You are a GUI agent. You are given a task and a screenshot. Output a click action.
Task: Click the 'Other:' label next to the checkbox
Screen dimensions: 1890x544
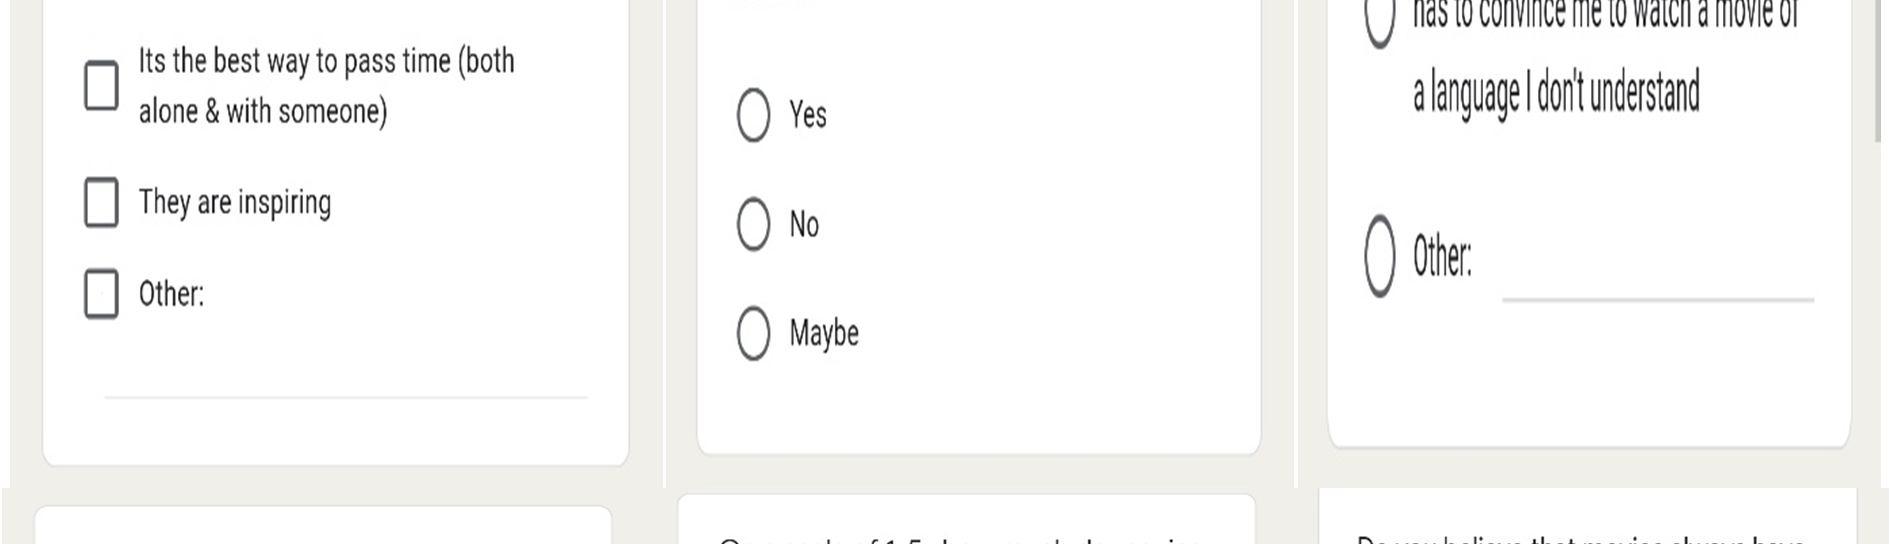click(171, 294)
